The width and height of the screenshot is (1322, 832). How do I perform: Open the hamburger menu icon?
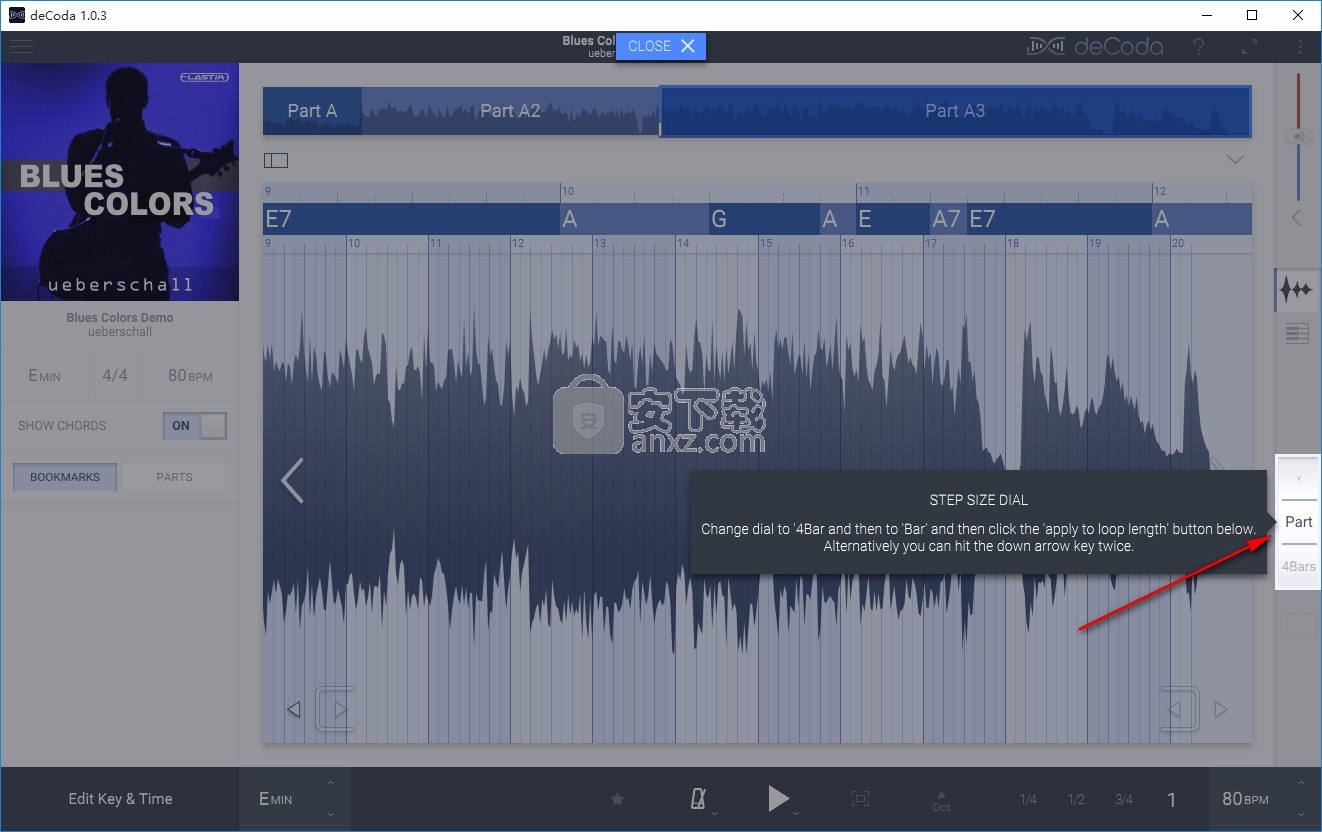pos(21,47)
